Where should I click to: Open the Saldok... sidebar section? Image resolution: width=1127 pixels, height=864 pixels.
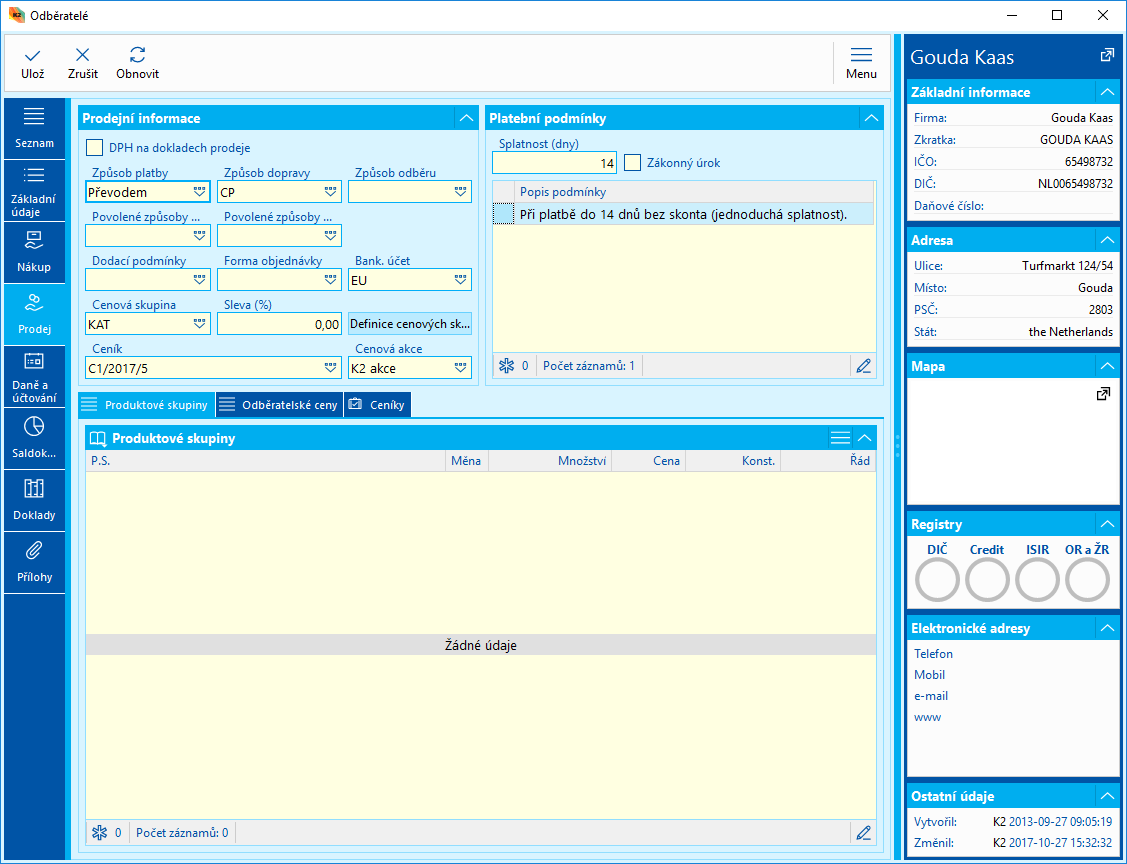coord(34,438)
